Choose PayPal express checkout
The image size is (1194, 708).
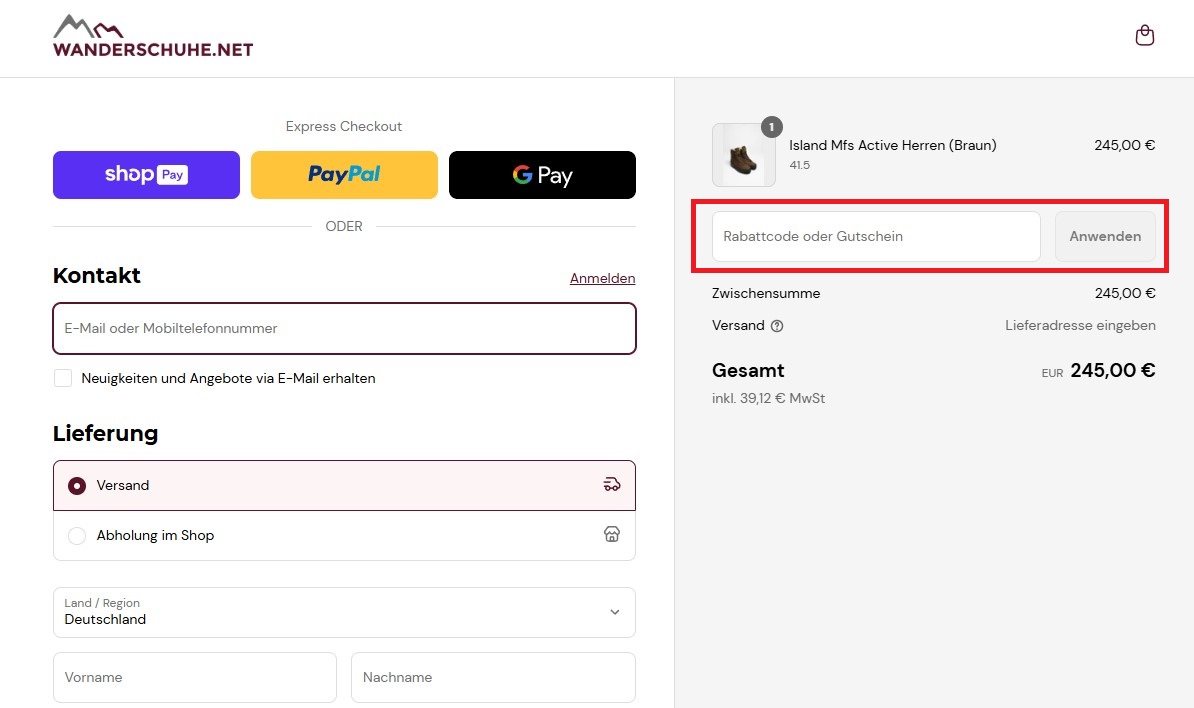(x=344, y=175)
